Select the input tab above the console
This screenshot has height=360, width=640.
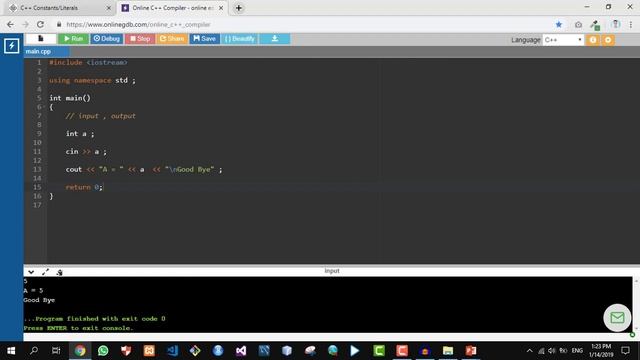tap(332, 271)
